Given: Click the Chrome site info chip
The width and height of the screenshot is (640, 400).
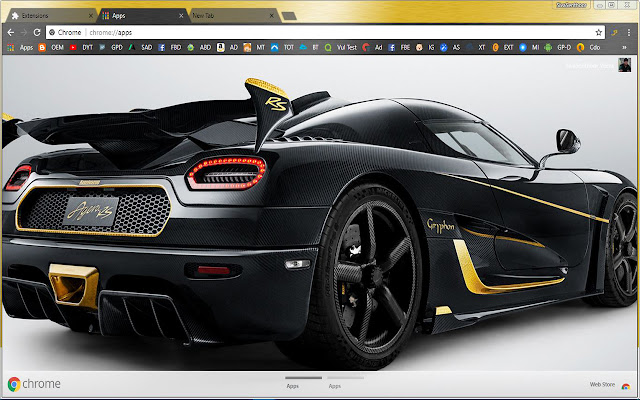Looking at the screenshot, I should [x=65, y=32].
